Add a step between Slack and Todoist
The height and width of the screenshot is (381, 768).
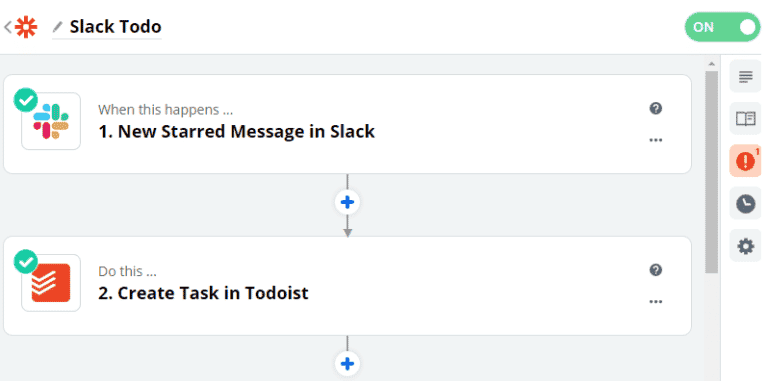click(x=347, y=202)
